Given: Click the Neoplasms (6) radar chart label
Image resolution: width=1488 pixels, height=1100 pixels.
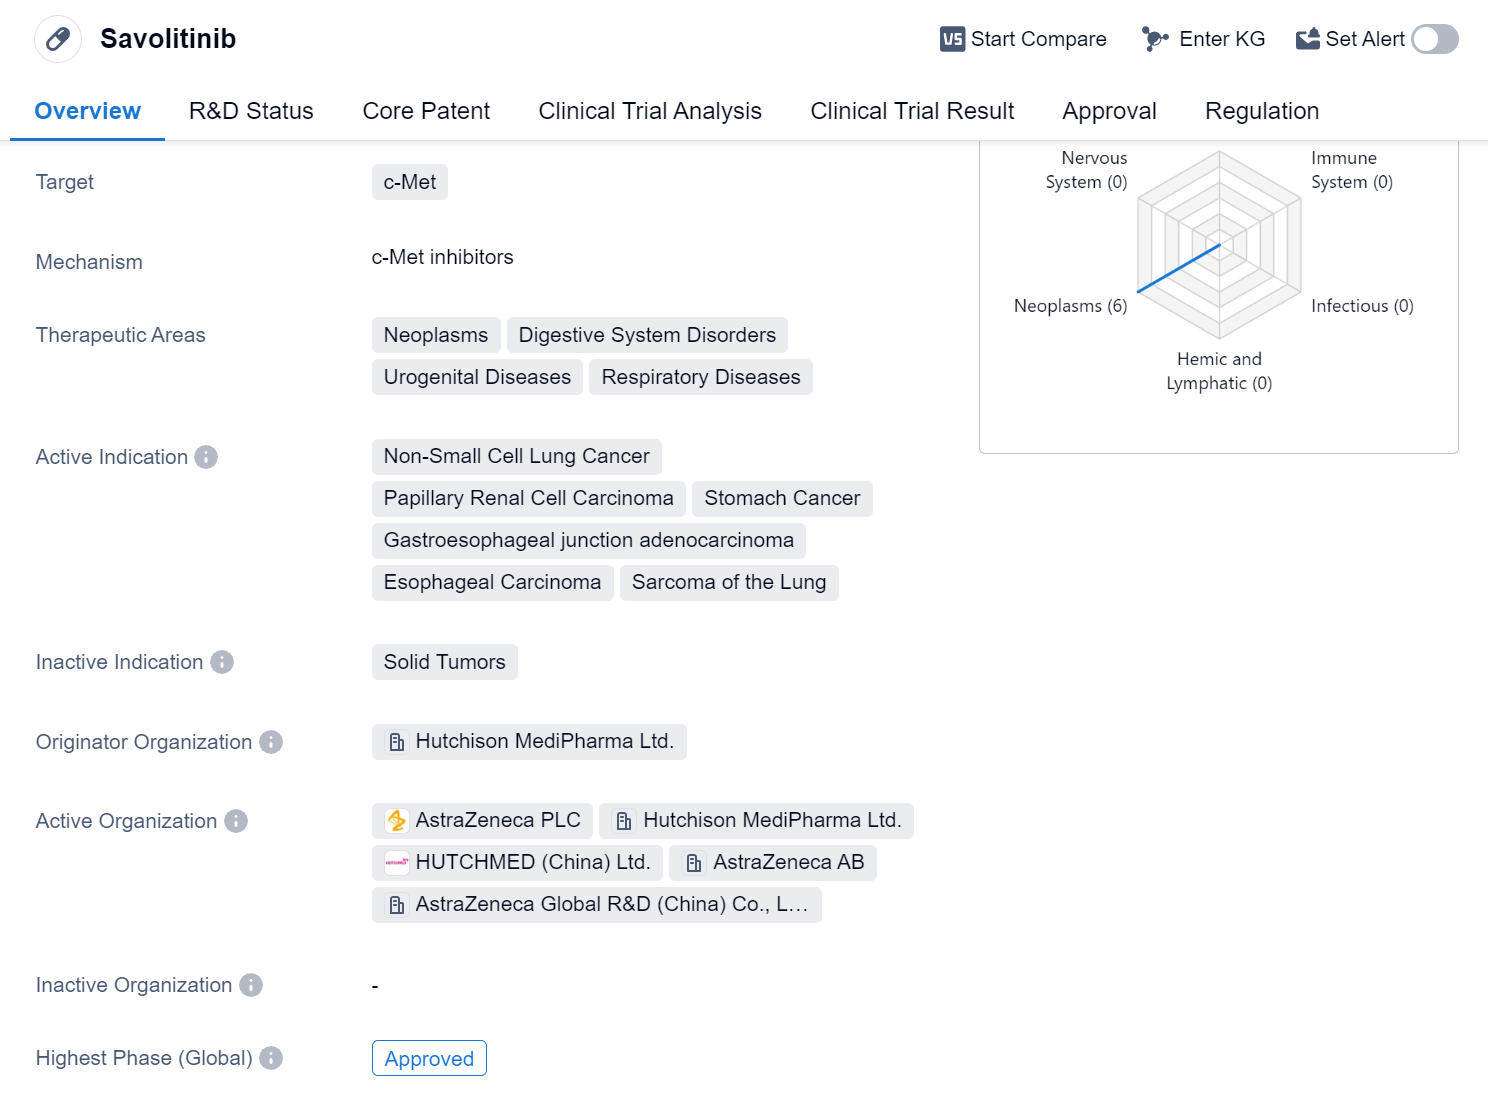Looking at the screenshot, I should tap(1070, 306).
